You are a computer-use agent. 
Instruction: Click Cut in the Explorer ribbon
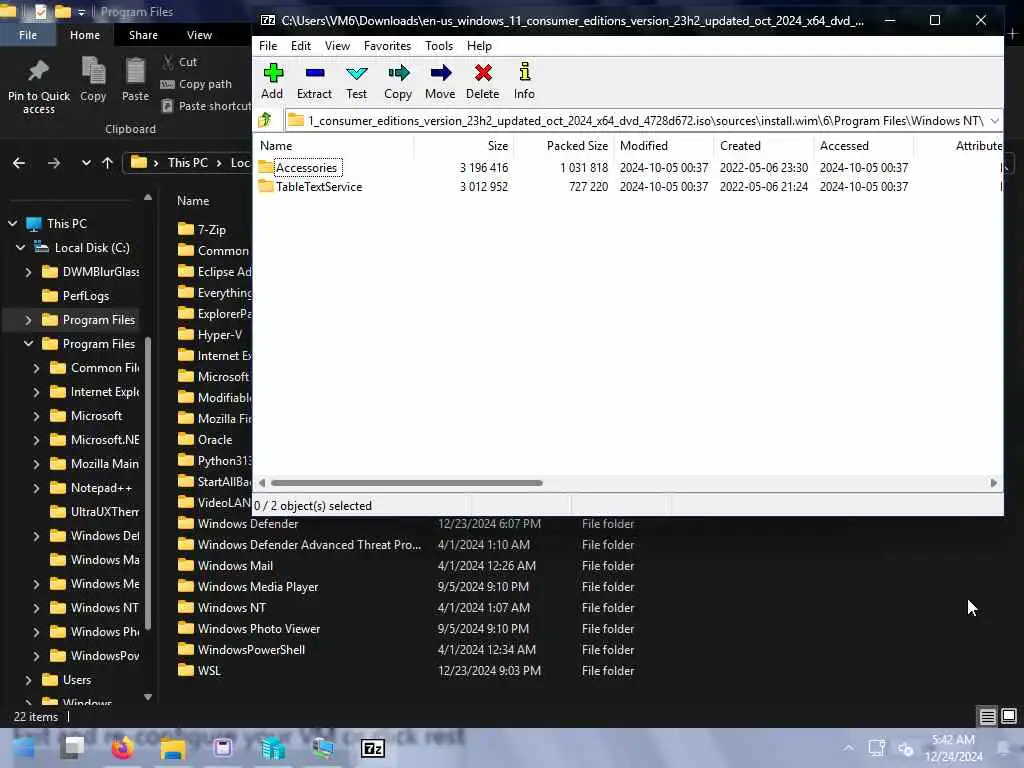(180, 62)
